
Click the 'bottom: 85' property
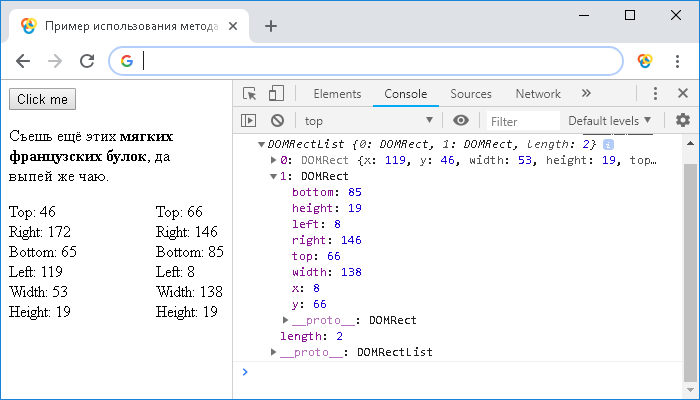(x=327, y=192)
